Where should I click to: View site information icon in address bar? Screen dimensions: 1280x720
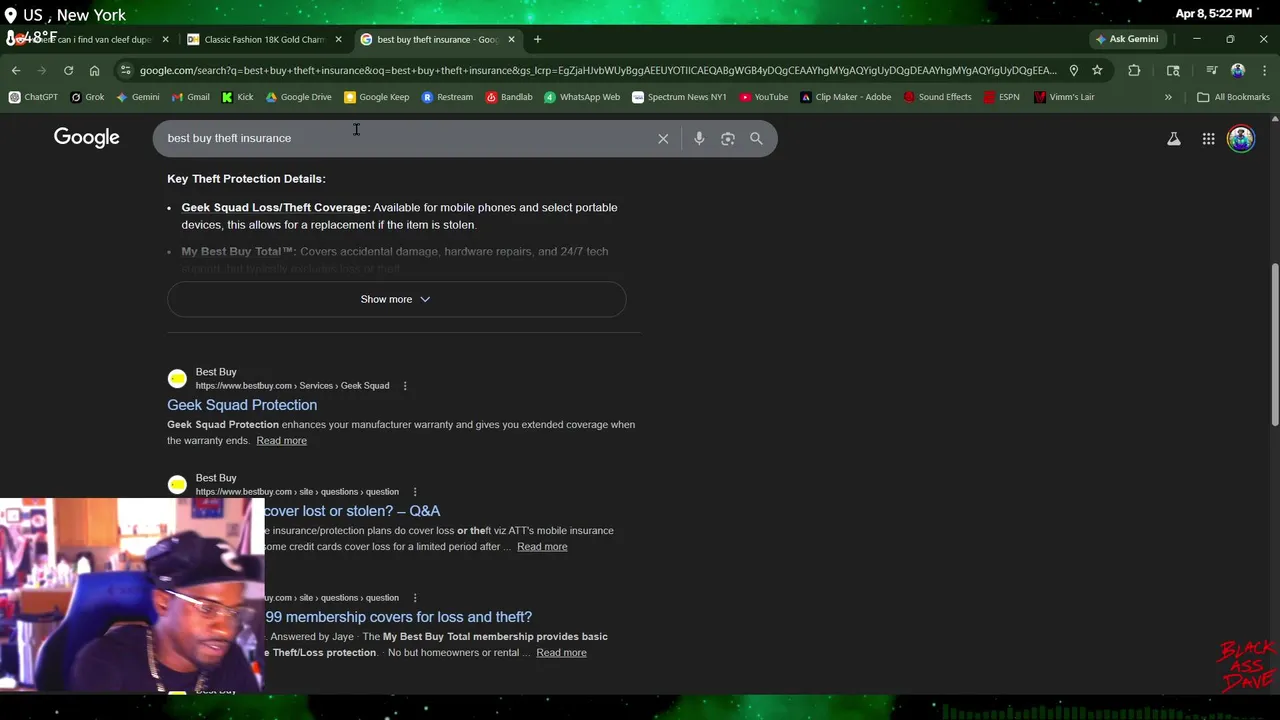(125, 70)
